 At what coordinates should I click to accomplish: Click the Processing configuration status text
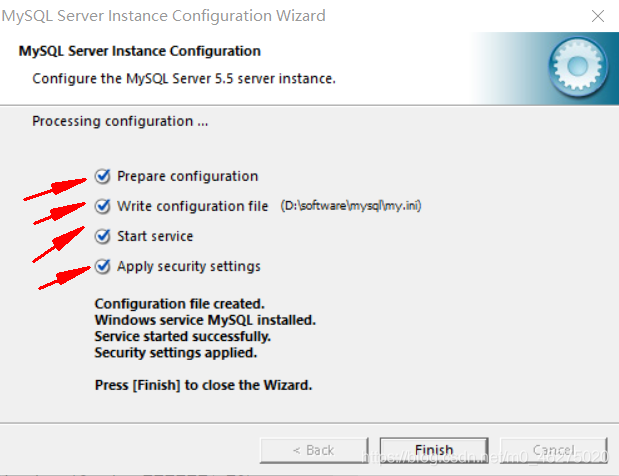tap(120, 121)
